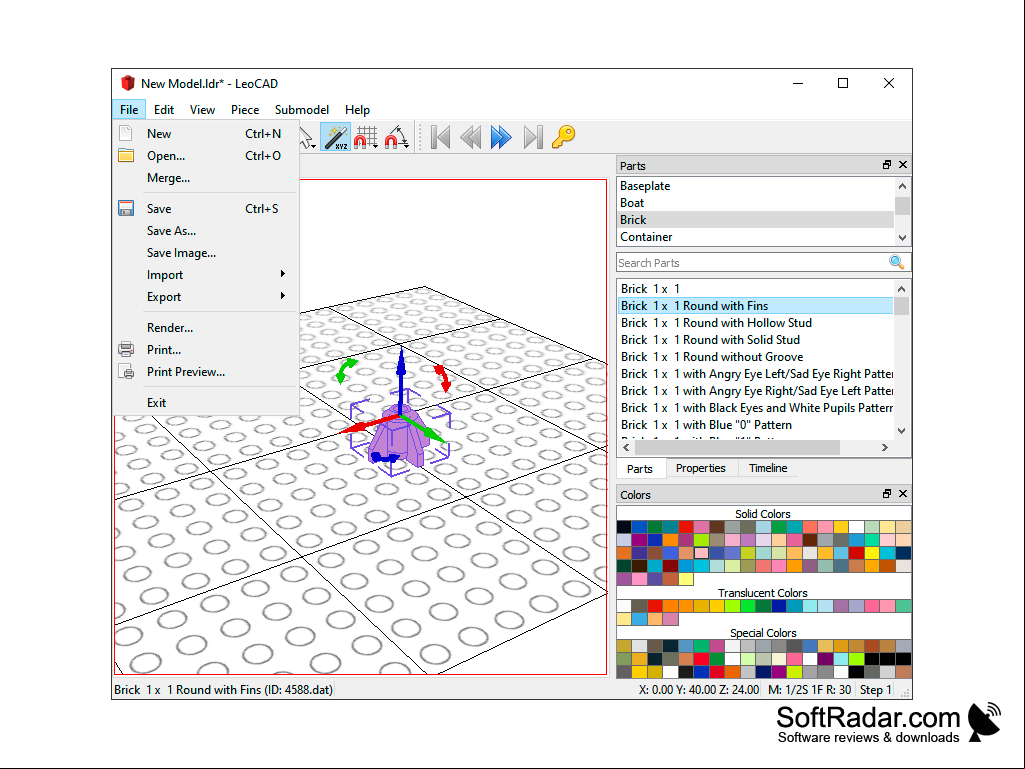Select 'Brick 1 x 1 Round without Groove'
This screenshot has height=769, width=1025.
click(756, 356)
